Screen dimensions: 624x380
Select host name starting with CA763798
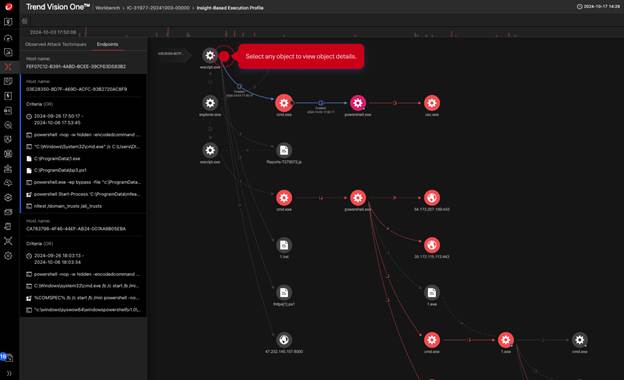pos(76,229)
